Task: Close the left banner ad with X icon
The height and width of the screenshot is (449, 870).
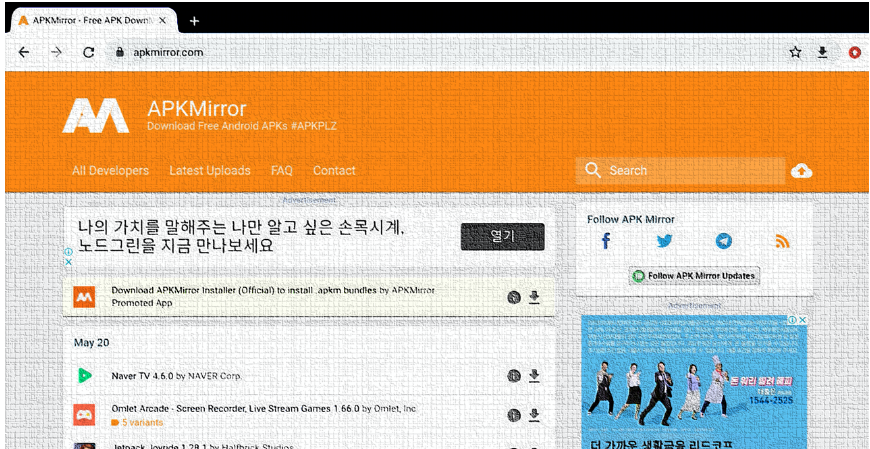Action: click(69, 261)
